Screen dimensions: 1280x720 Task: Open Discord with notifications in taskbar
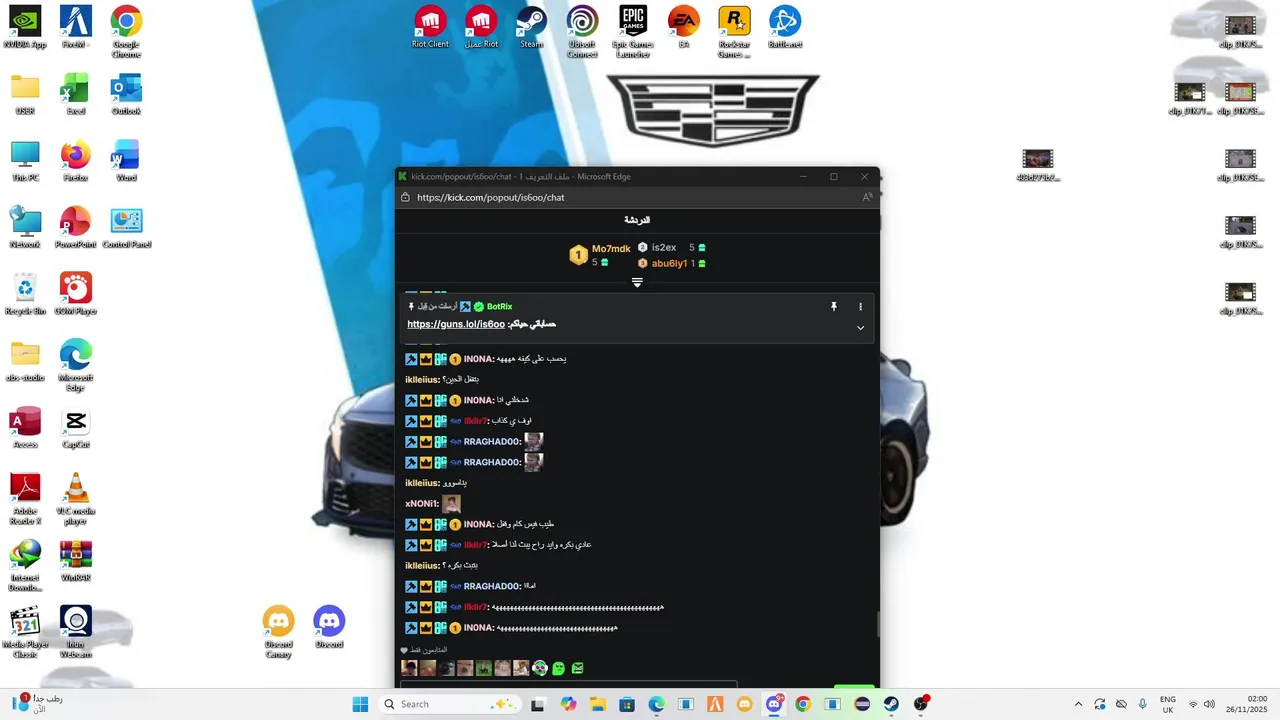774,704
